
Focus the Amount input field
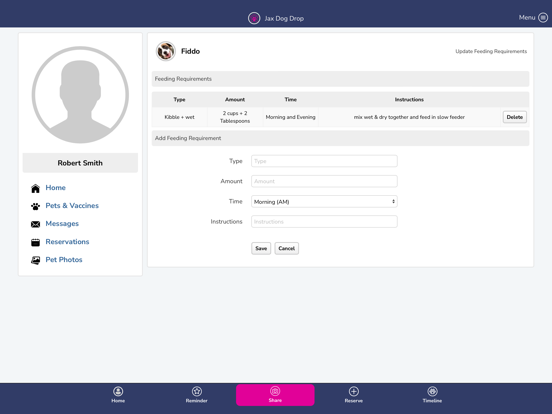pos(324,181)
